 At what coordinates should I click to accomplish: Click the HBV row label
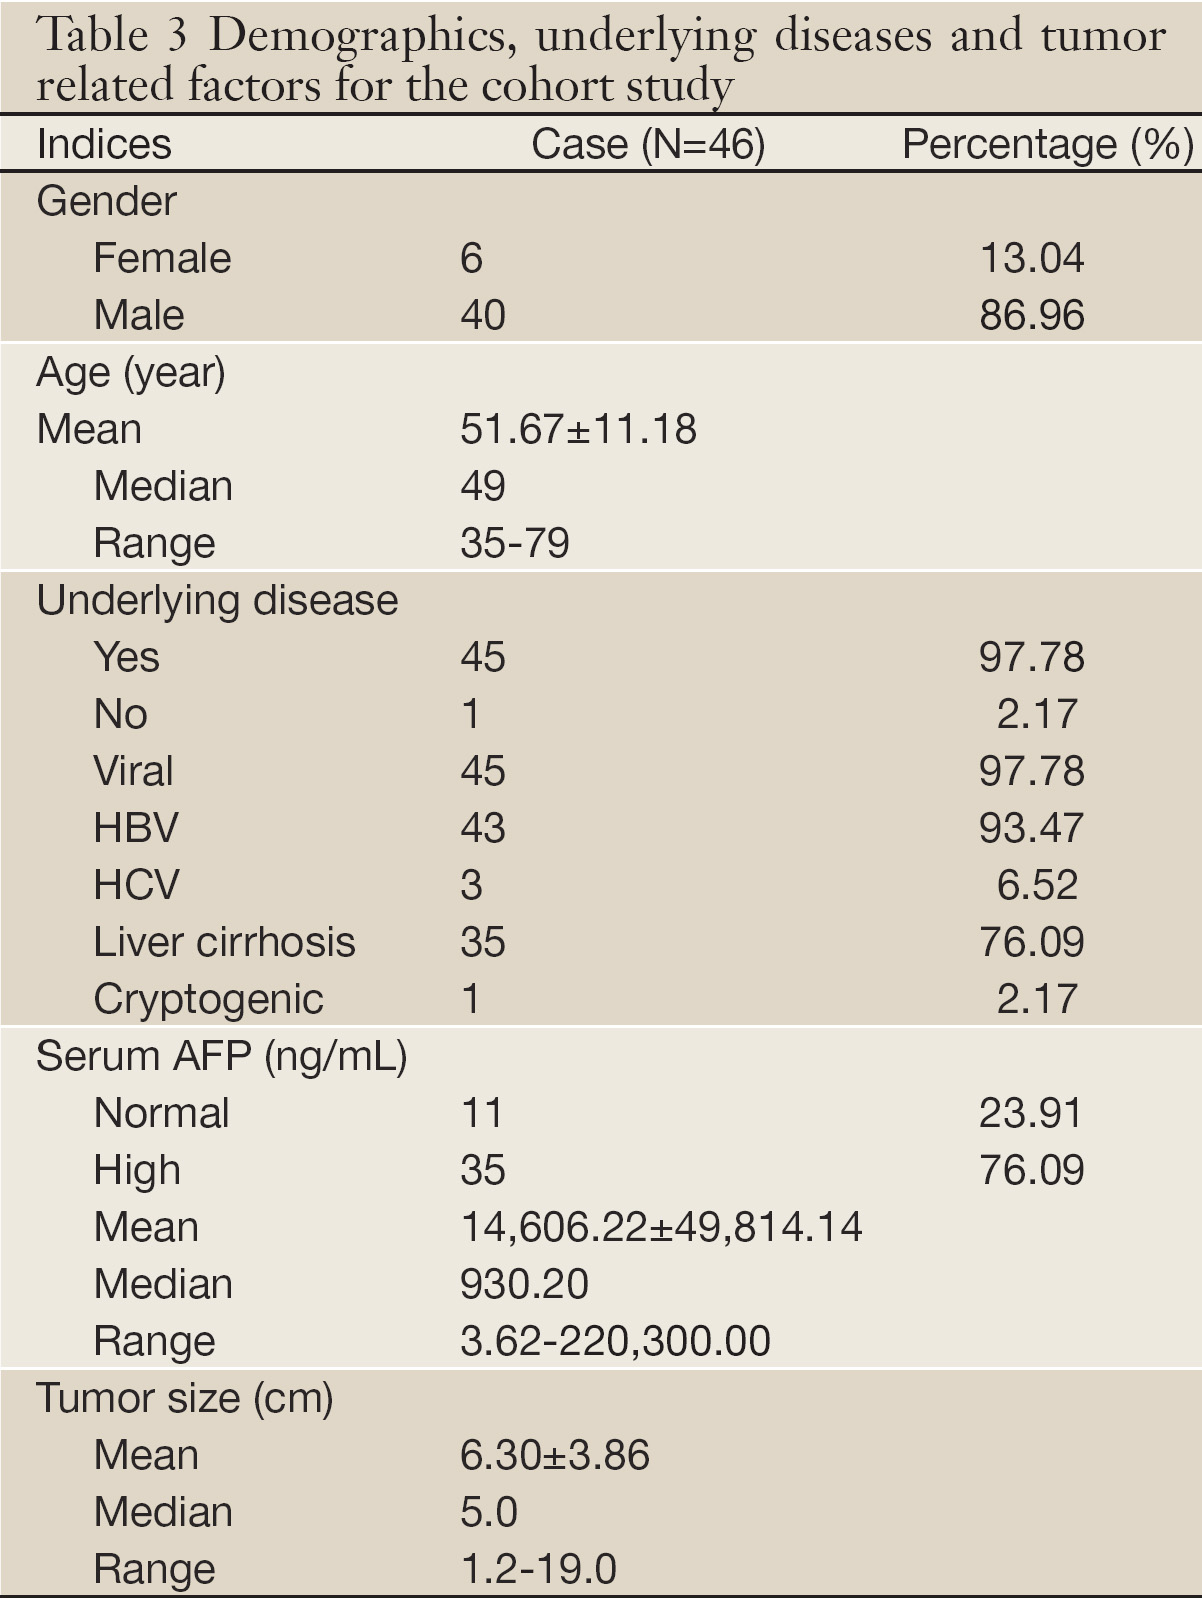pos(136,829)
